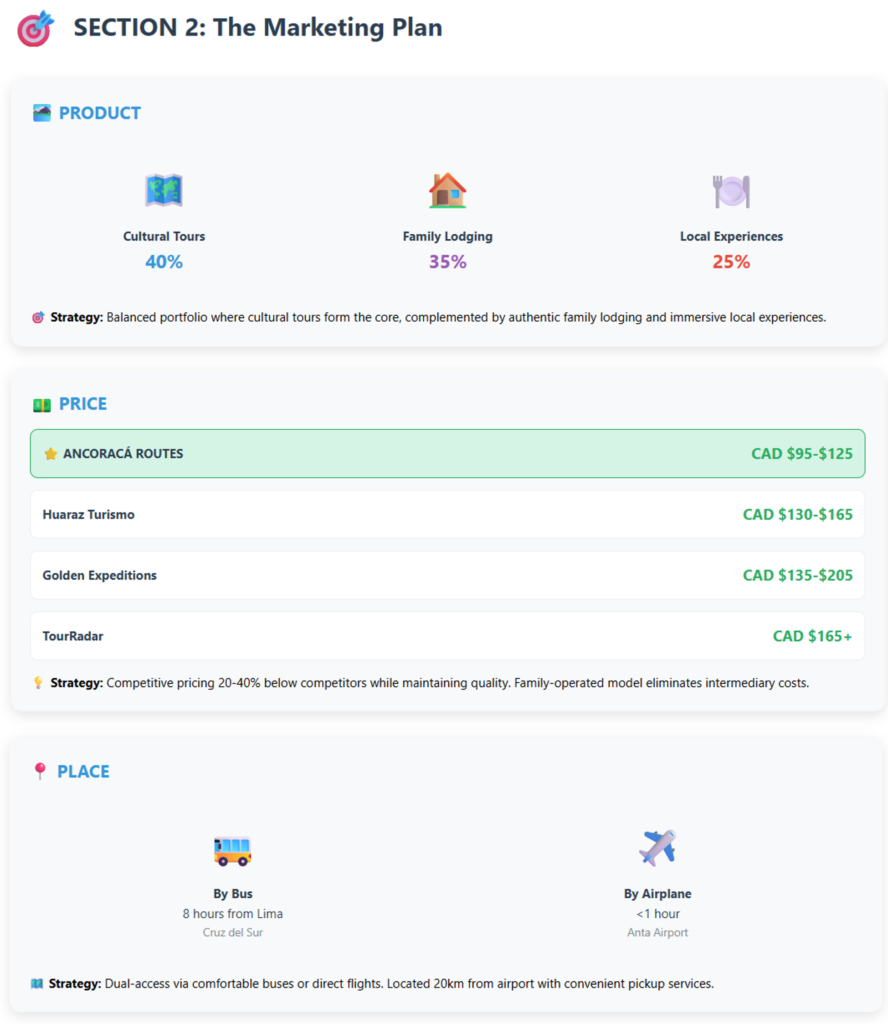Select the Golden Expeditions price row
The height and width of the screenshot is (1024, 888).
(447, 576)
